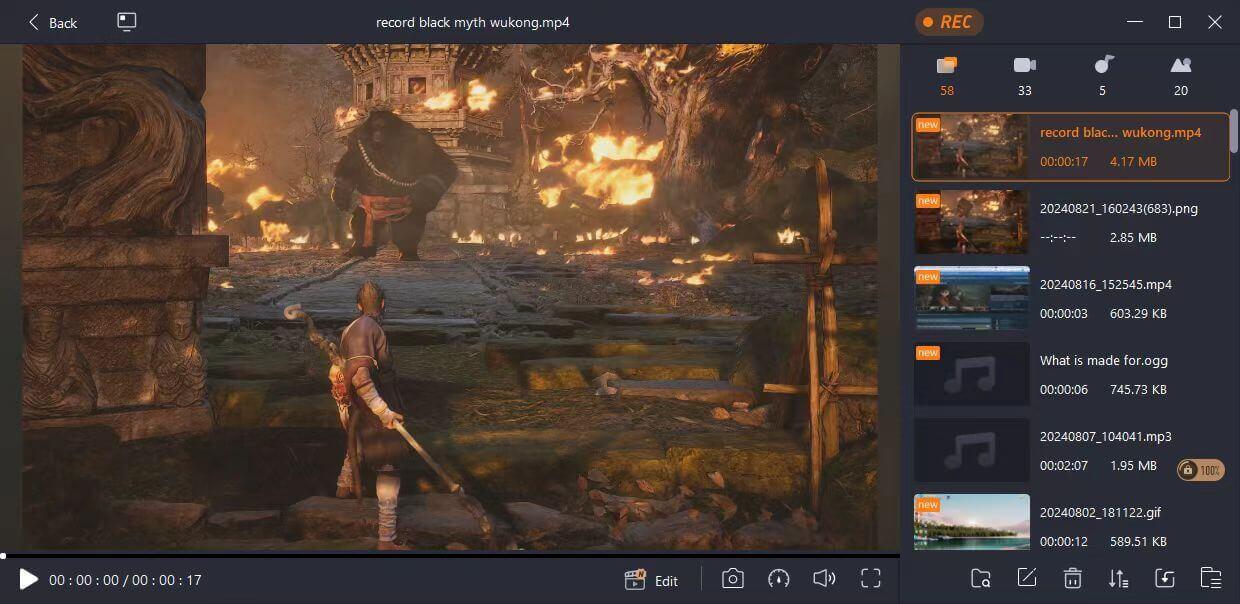The image size is (1240, 604).
Task: Maximize the player window
Action: [x=1175, y=22]
